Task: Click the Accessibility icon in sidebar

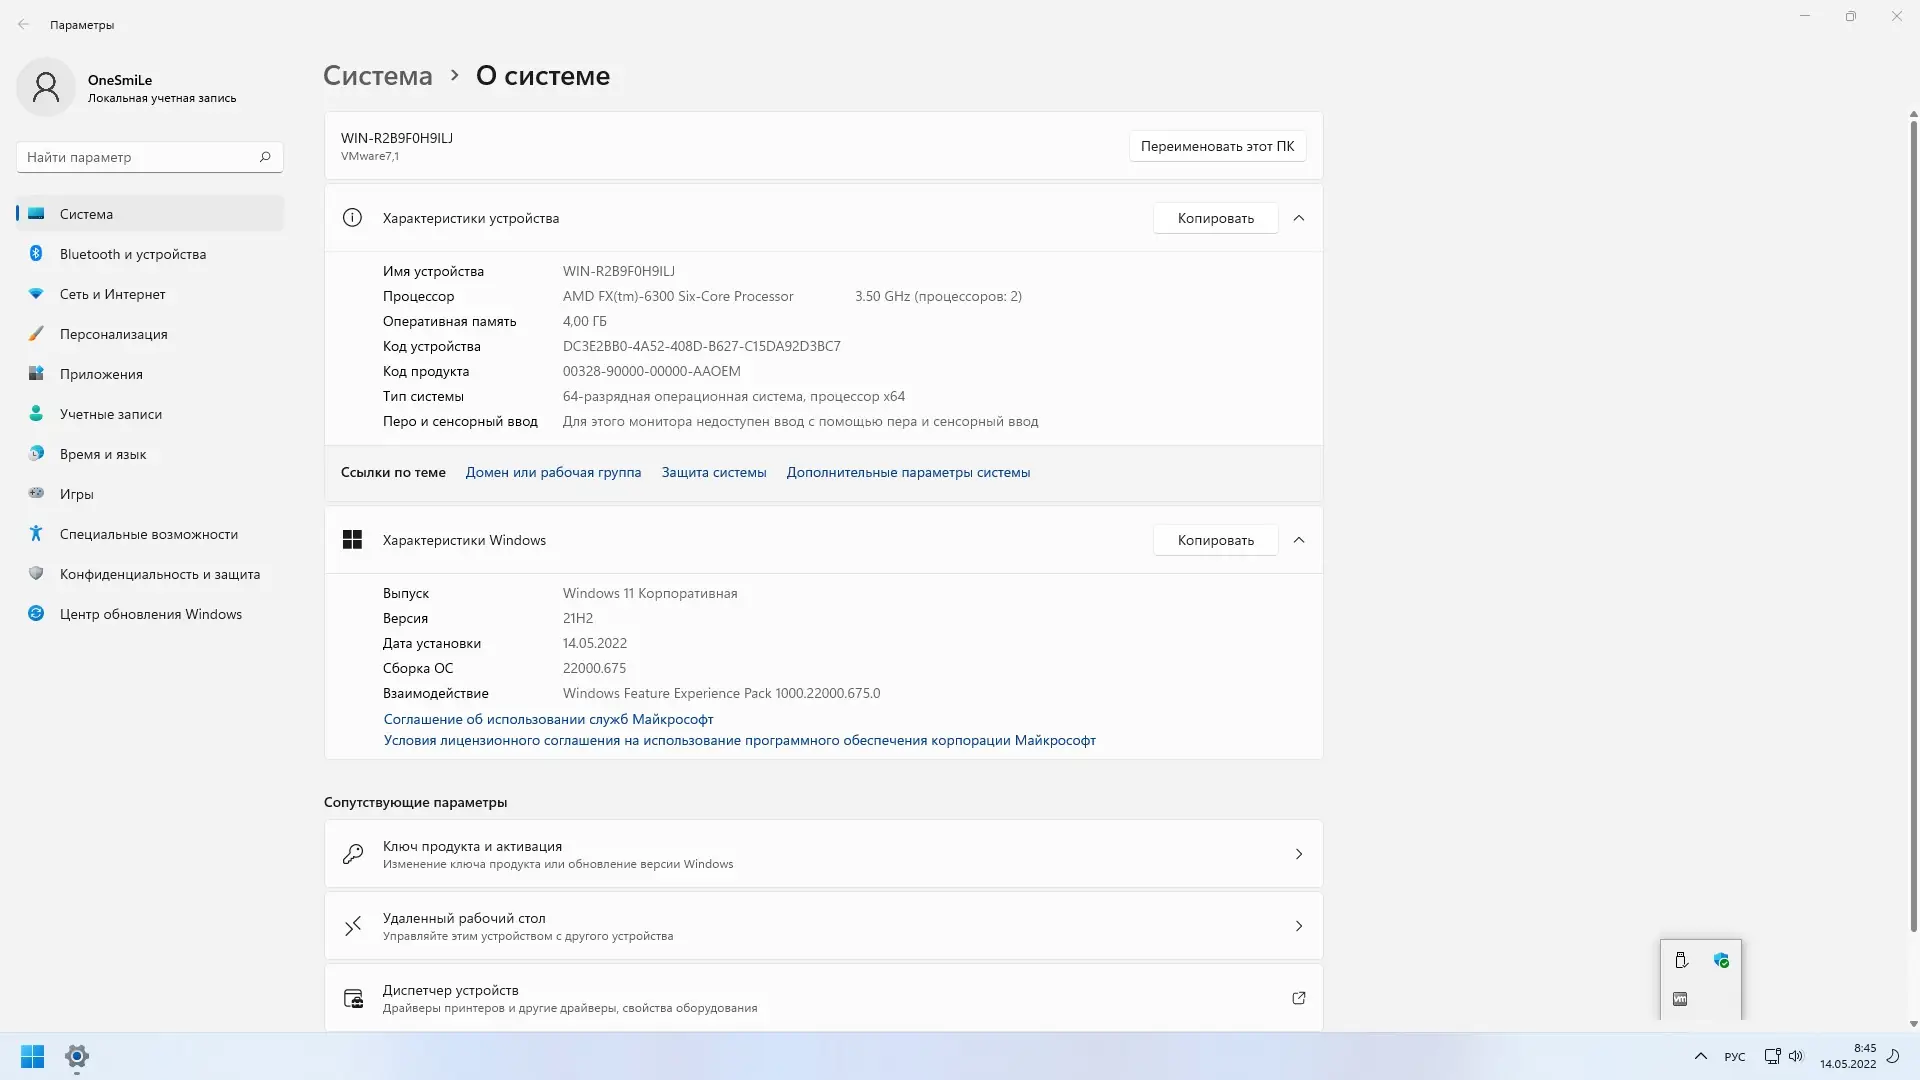Action: point(36,534)
